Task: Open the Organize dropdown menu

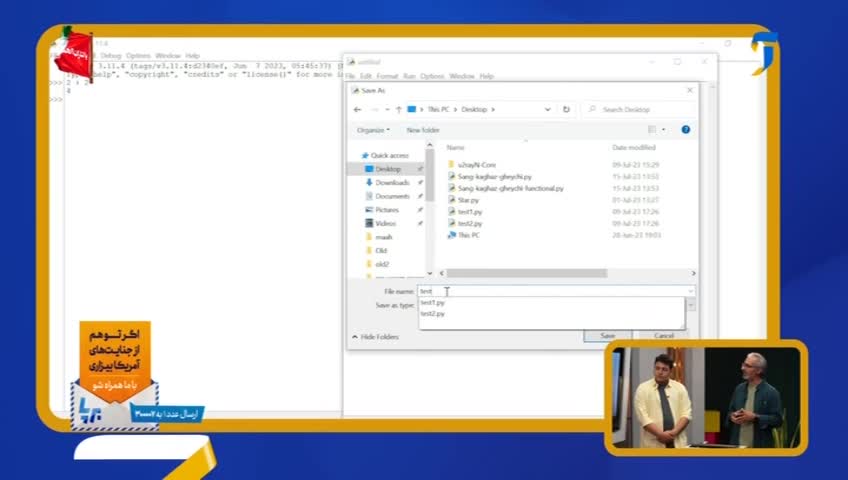Action: tap(373, 130)
